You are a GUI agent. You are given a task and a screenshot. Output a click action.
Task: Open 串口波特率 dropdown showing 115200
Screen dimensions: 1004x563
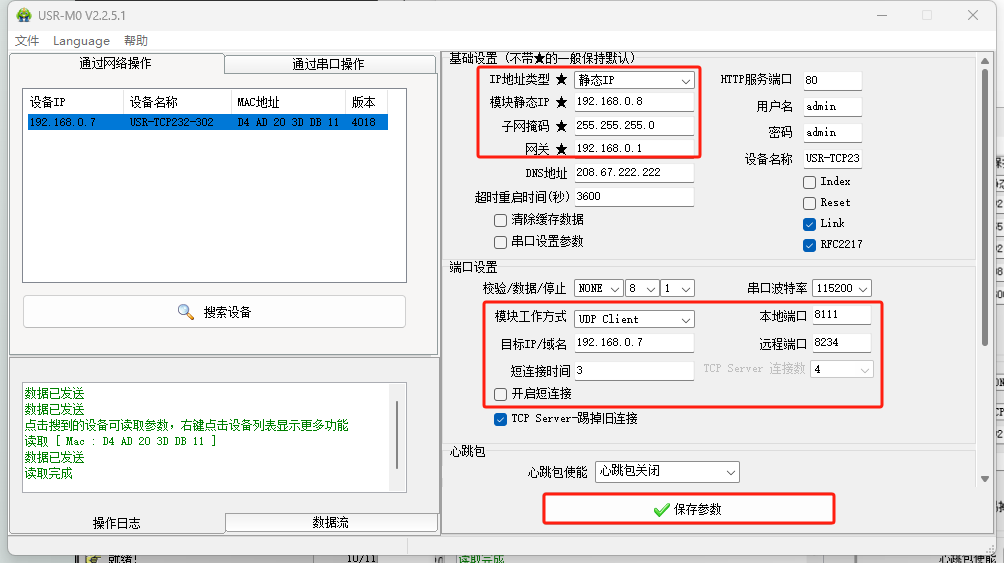[841, 289]
